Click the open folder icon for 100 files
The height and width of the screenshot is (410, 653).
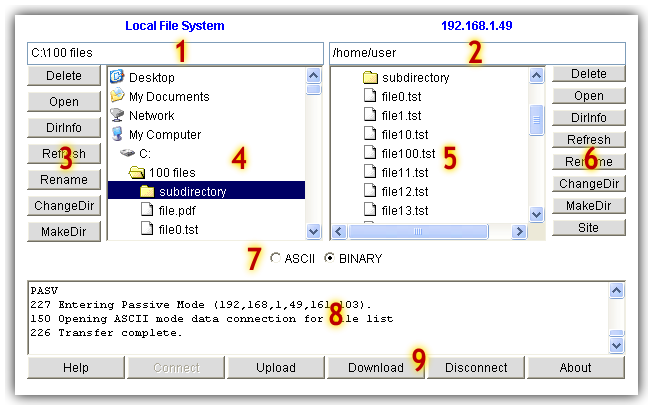[137, 172]
